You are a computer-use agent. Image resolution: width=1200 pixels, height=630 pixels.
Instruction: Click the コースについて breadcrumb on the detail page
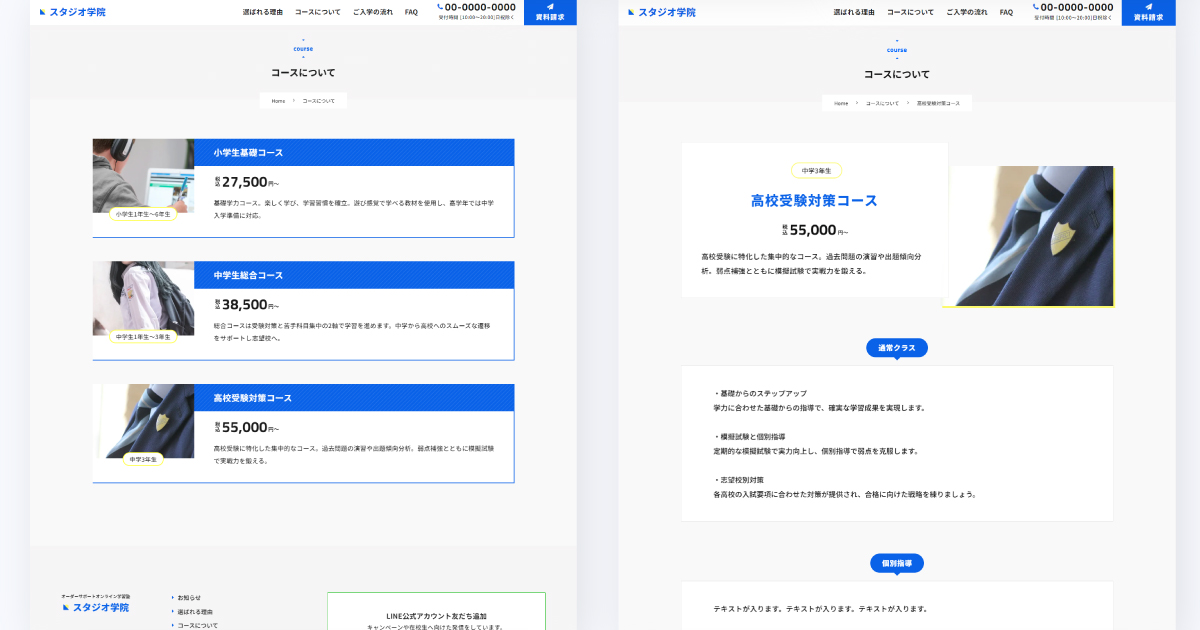point(883,103)
